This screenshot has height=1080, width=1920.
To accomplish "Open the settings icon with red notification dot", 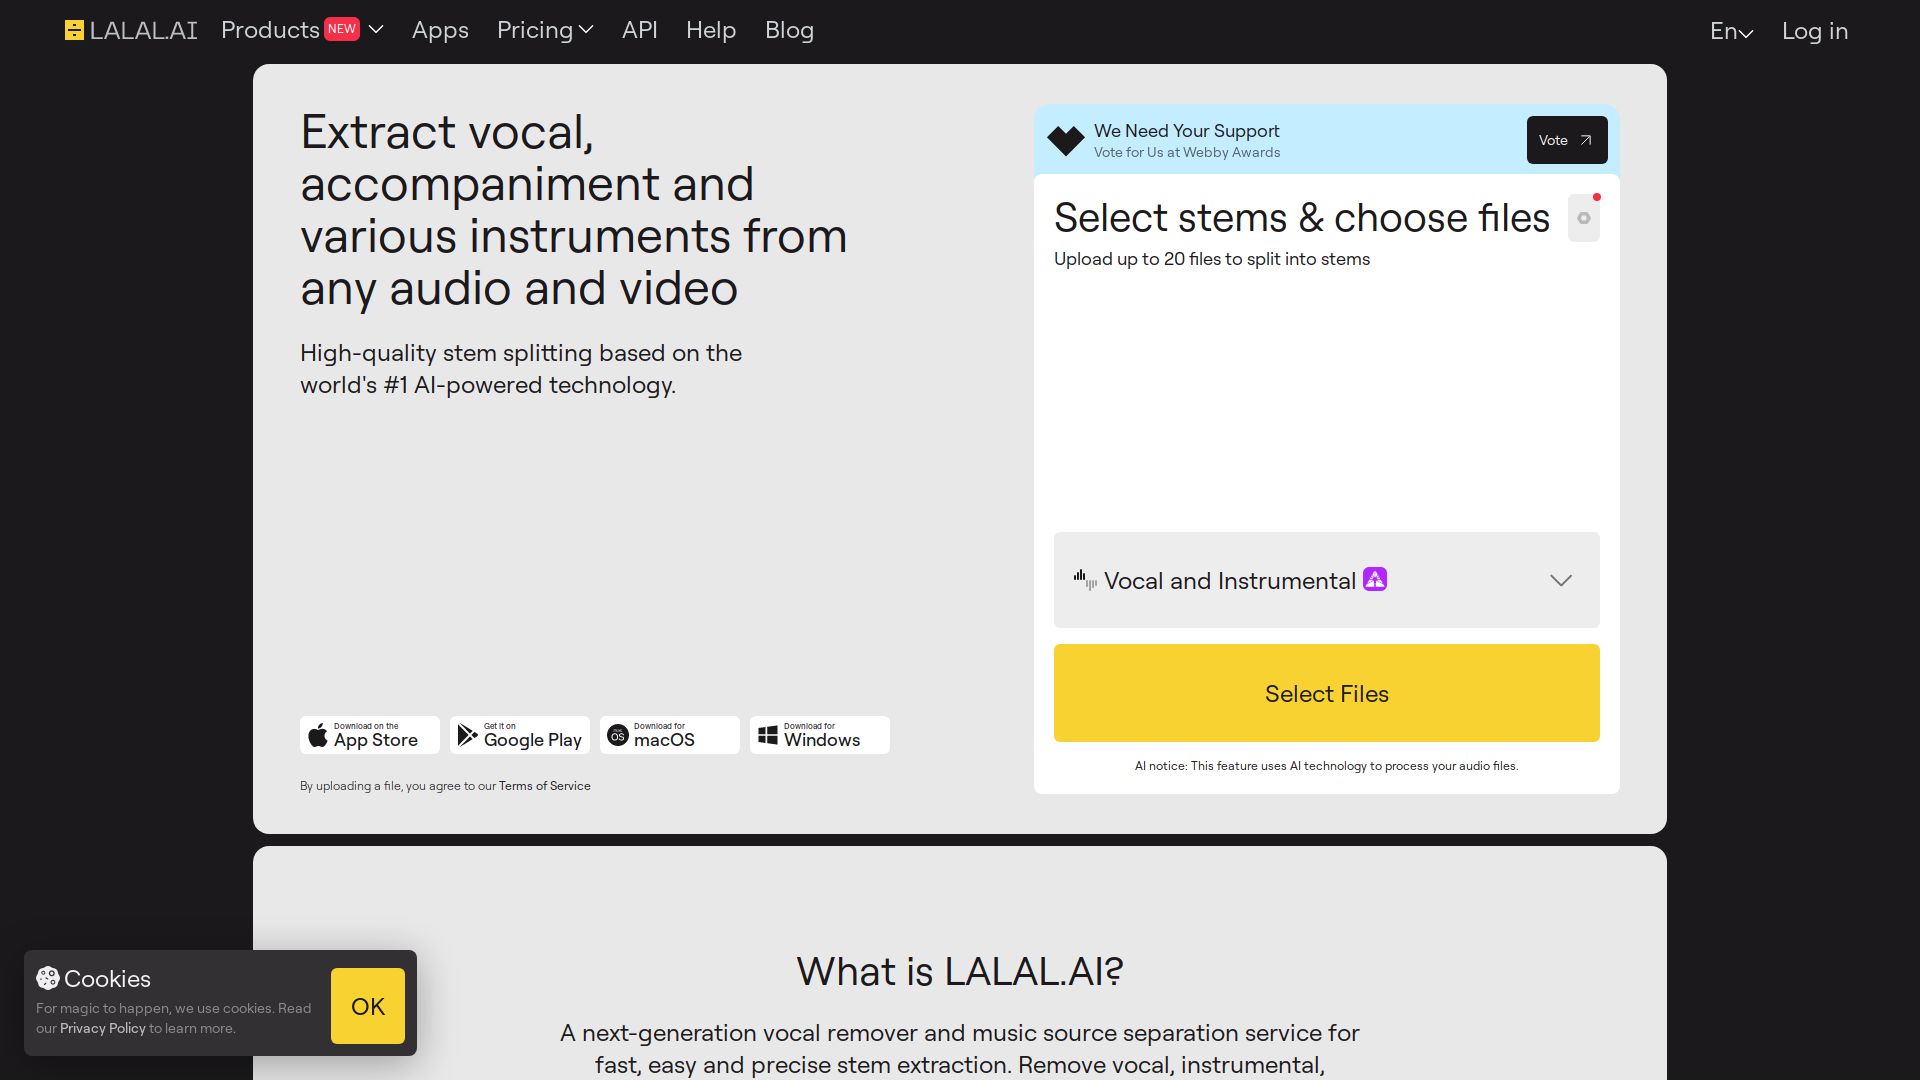I will [1584, 217].
